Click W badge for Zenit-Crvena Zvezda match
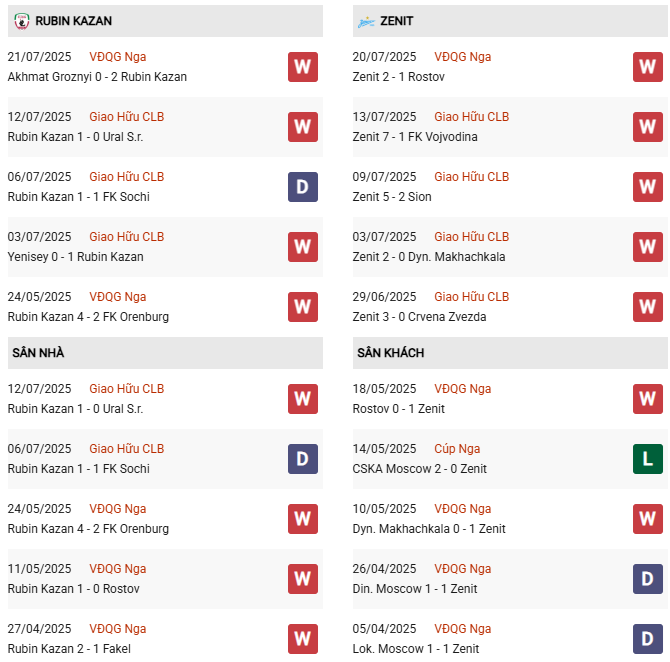This screenshot has width=670, height=662. 648,307
